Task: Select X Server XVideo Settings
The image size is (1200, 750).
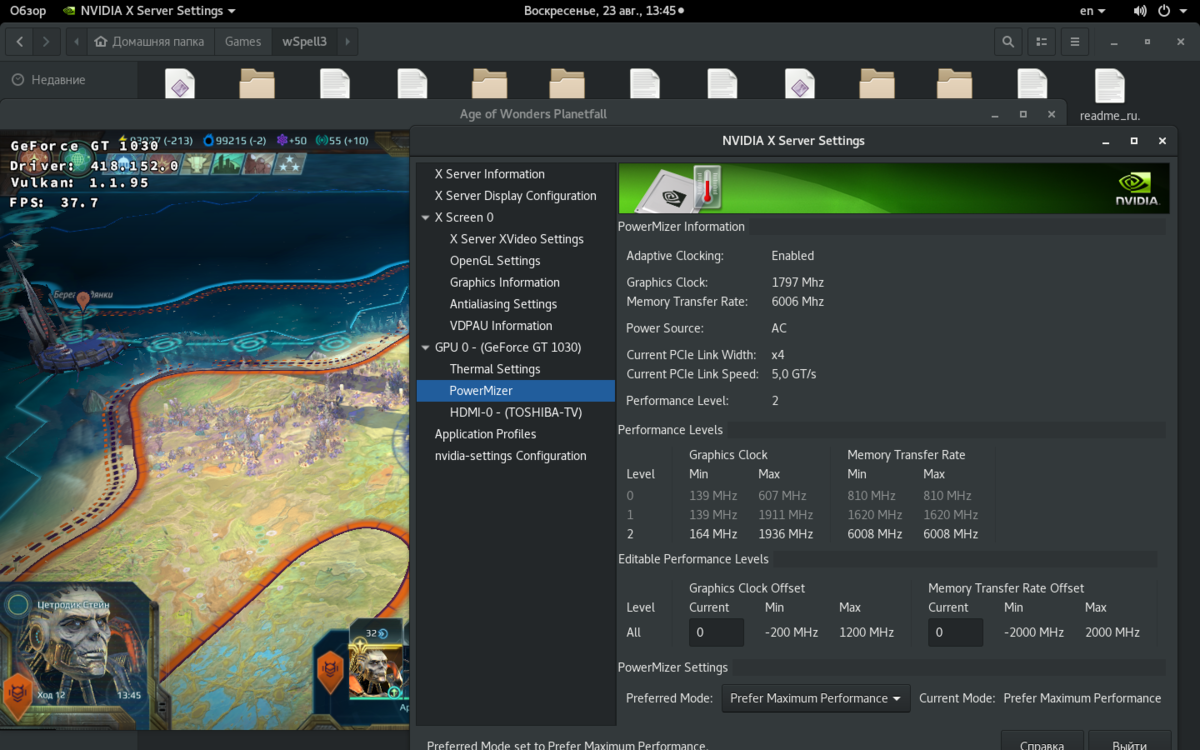Action: coord(516,239)
